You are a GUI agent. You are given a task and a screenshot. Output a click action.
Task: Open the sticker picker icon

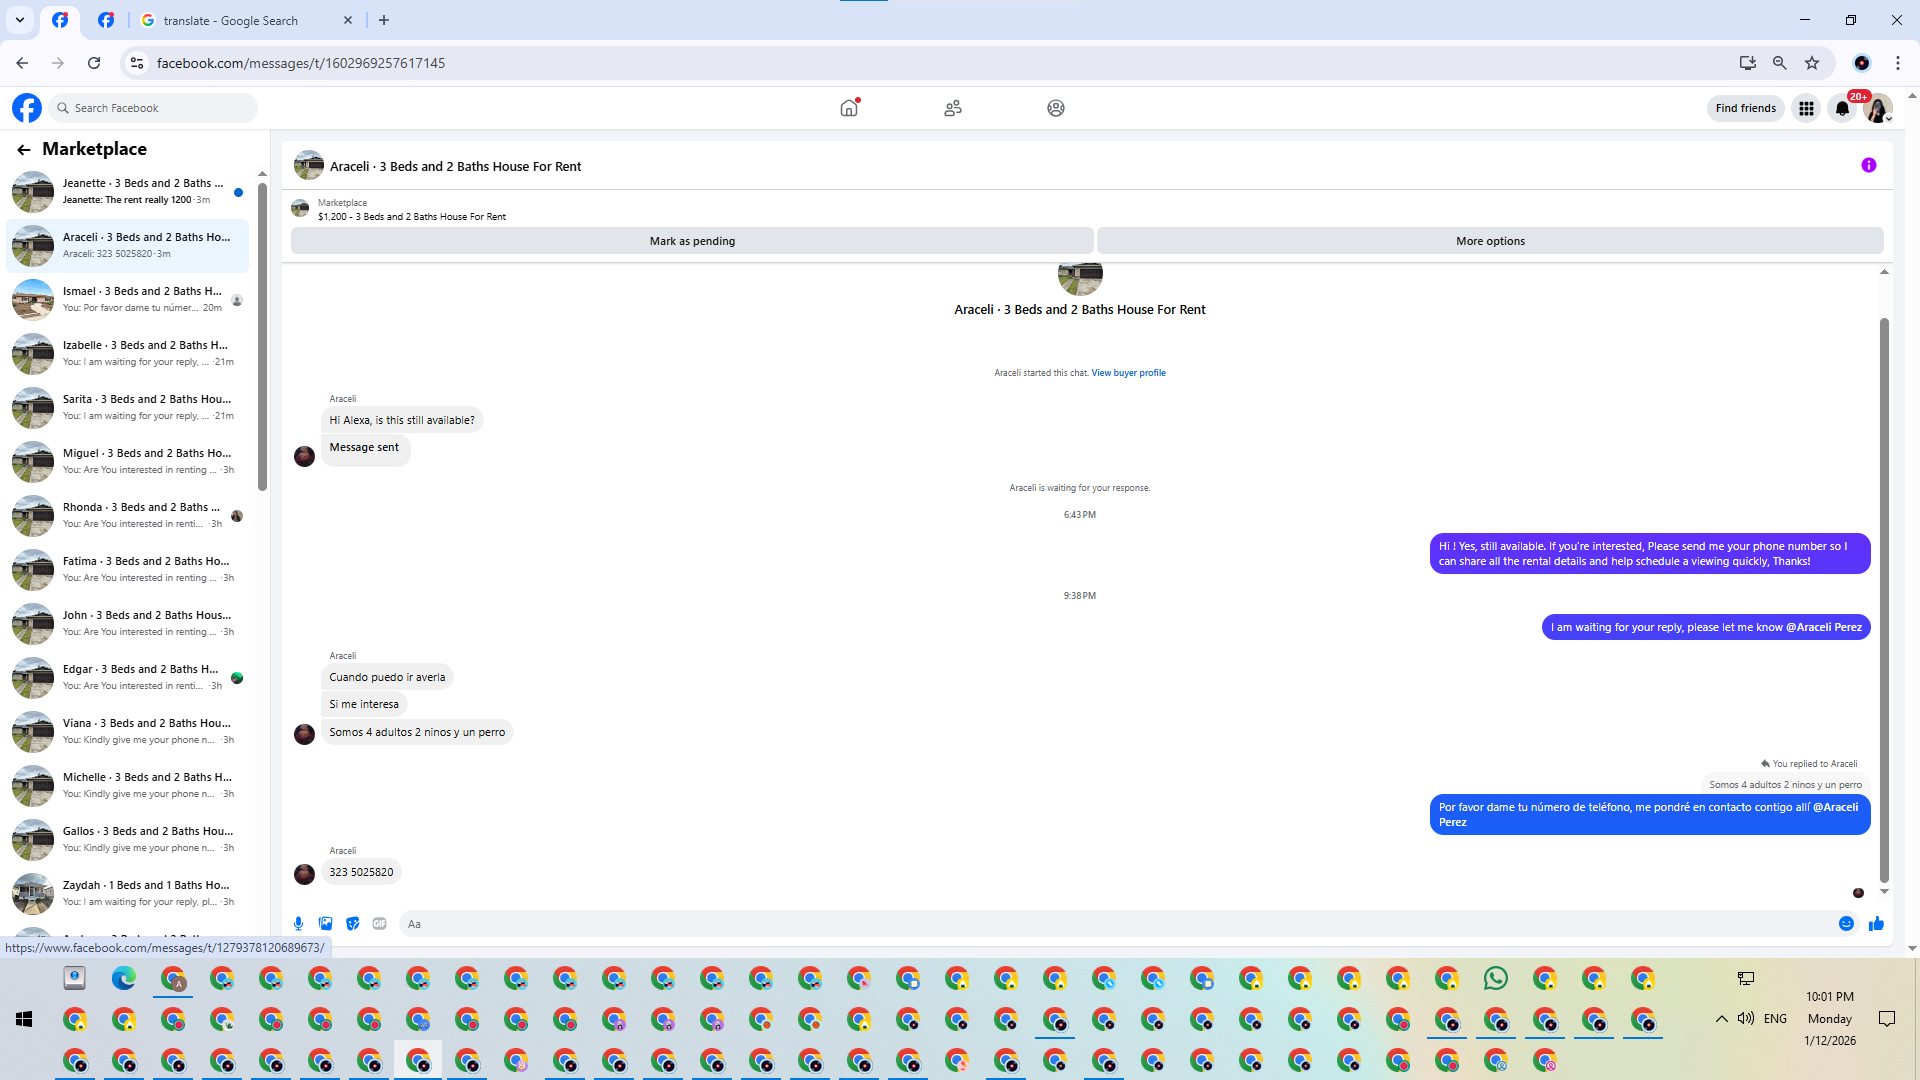point(352,924)
